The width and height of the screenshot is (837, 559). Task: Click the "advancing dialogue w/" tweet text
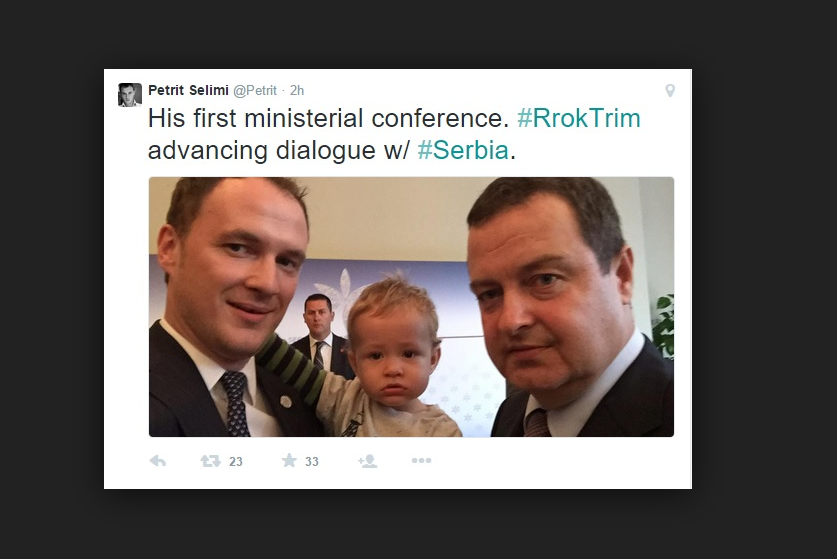[x=277, y=151]
